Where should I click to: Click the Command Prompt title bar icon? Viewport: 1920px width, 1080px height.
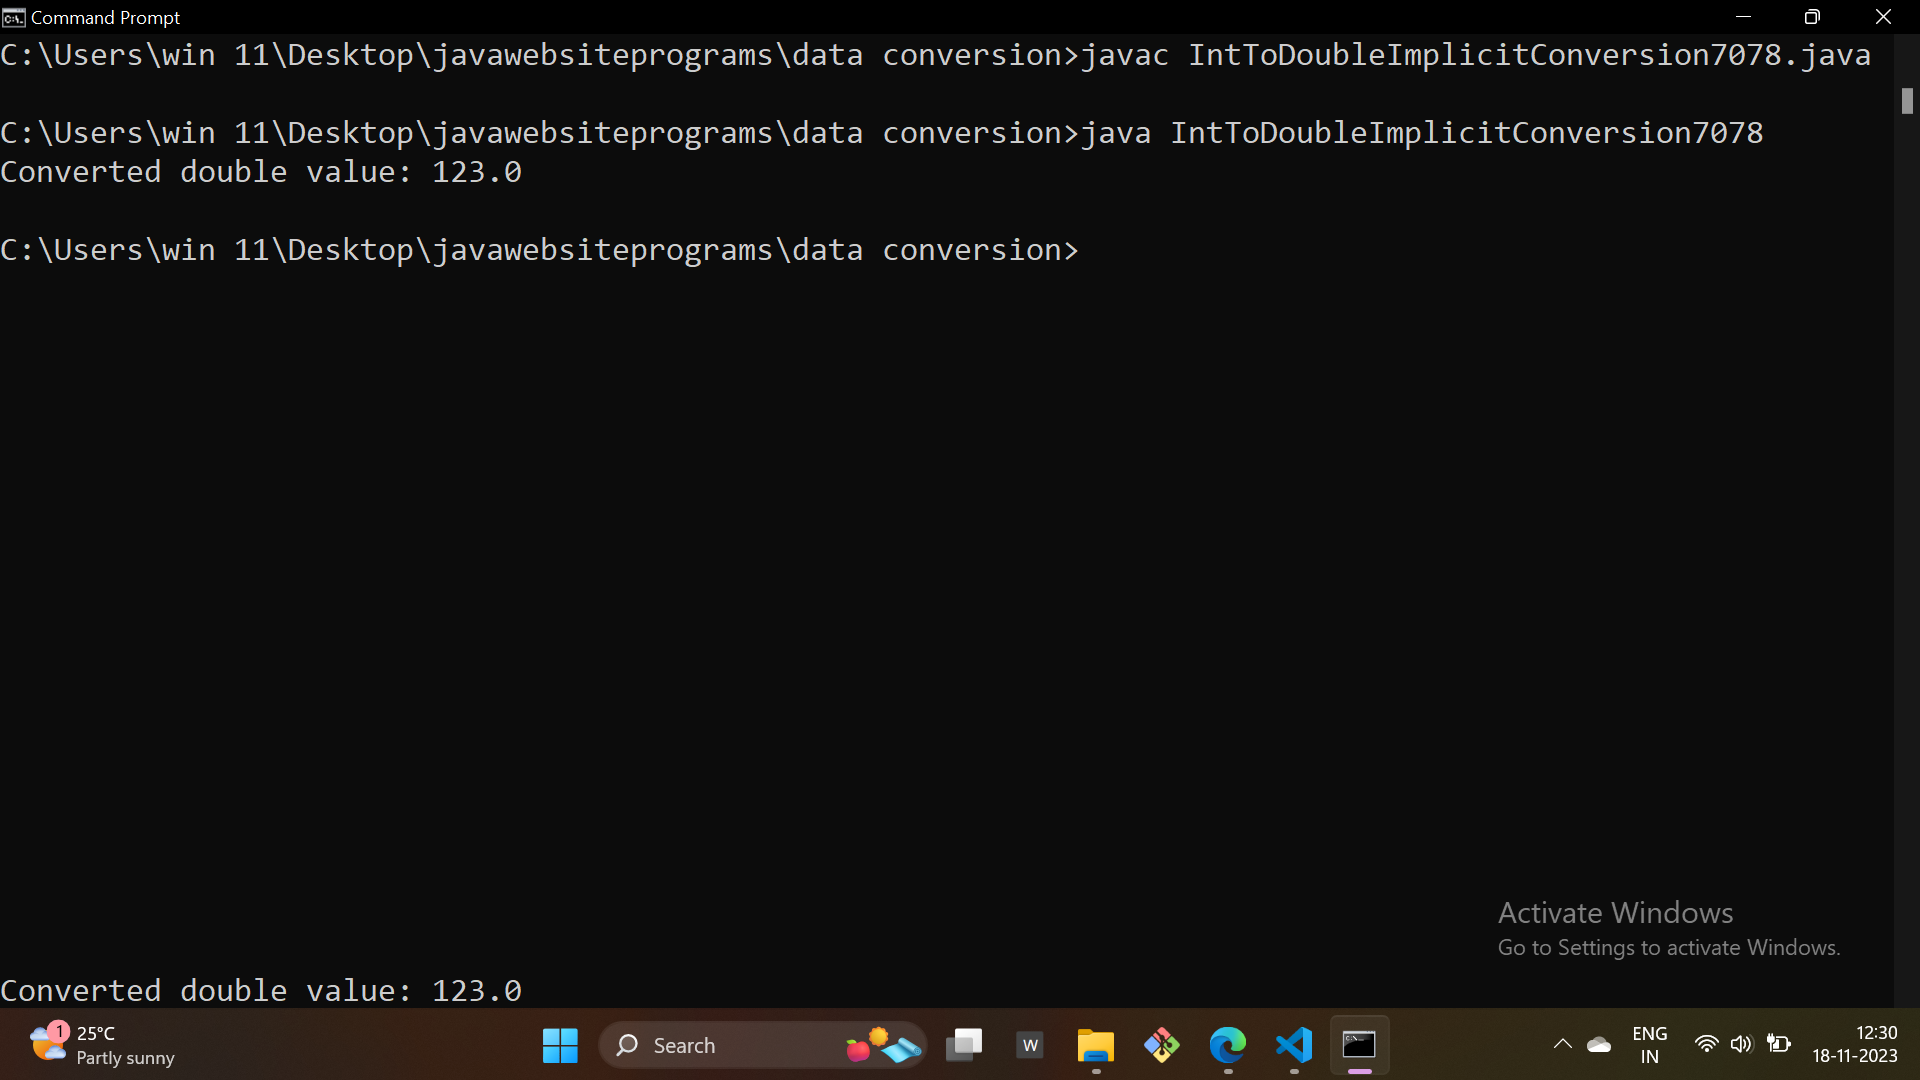(13, 17)
